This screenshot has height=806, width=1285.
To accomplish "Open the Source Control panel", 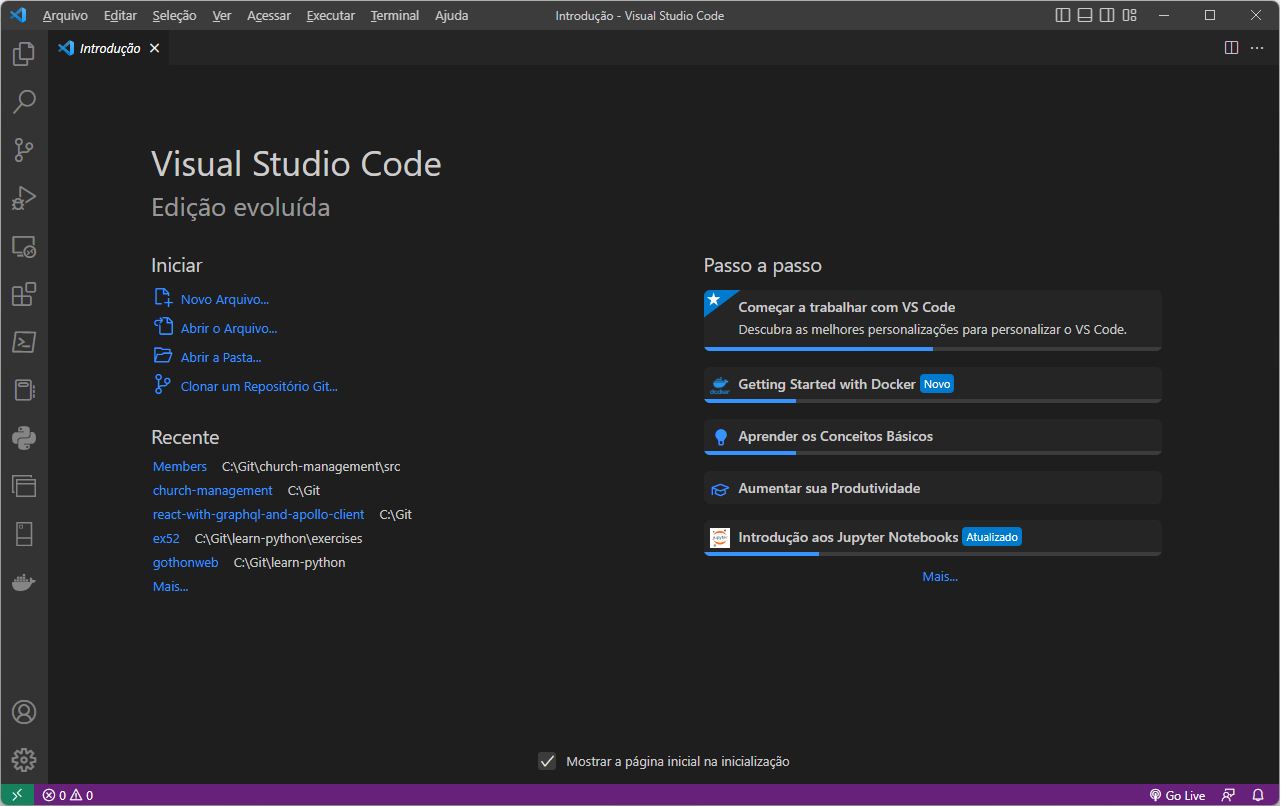I will point(23,150).
